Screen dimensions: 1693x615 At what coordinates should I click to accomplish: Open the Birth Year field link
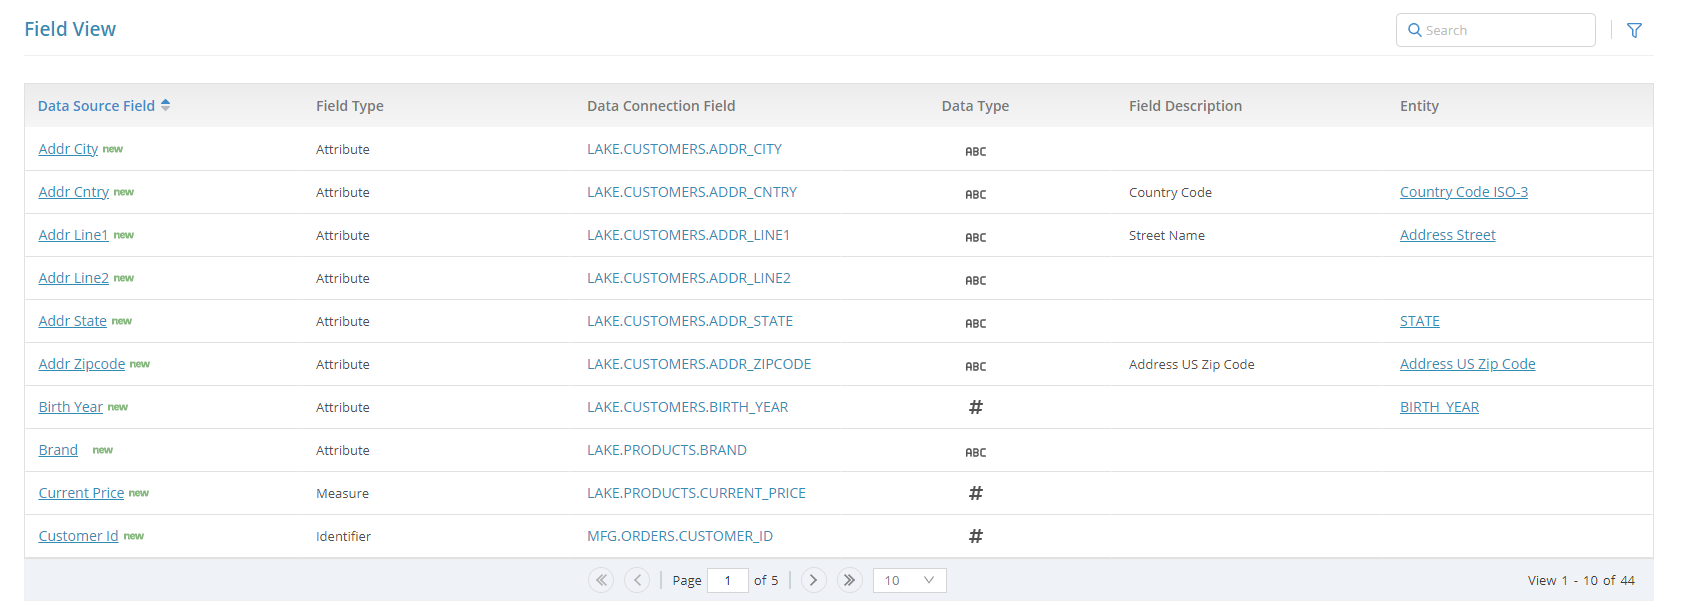point(71,407)
